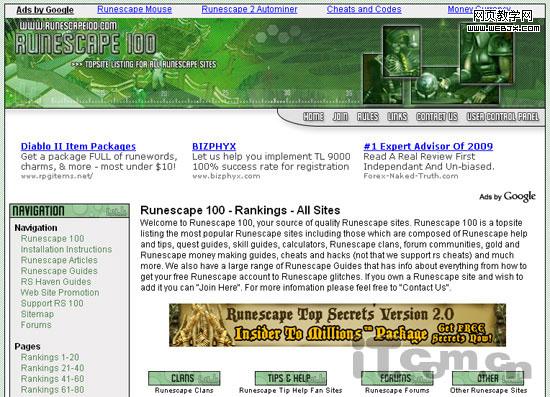Open the BIZPHYX ad headline
The width and height of the screenshot is (550, 397).
tap(214, 146)
